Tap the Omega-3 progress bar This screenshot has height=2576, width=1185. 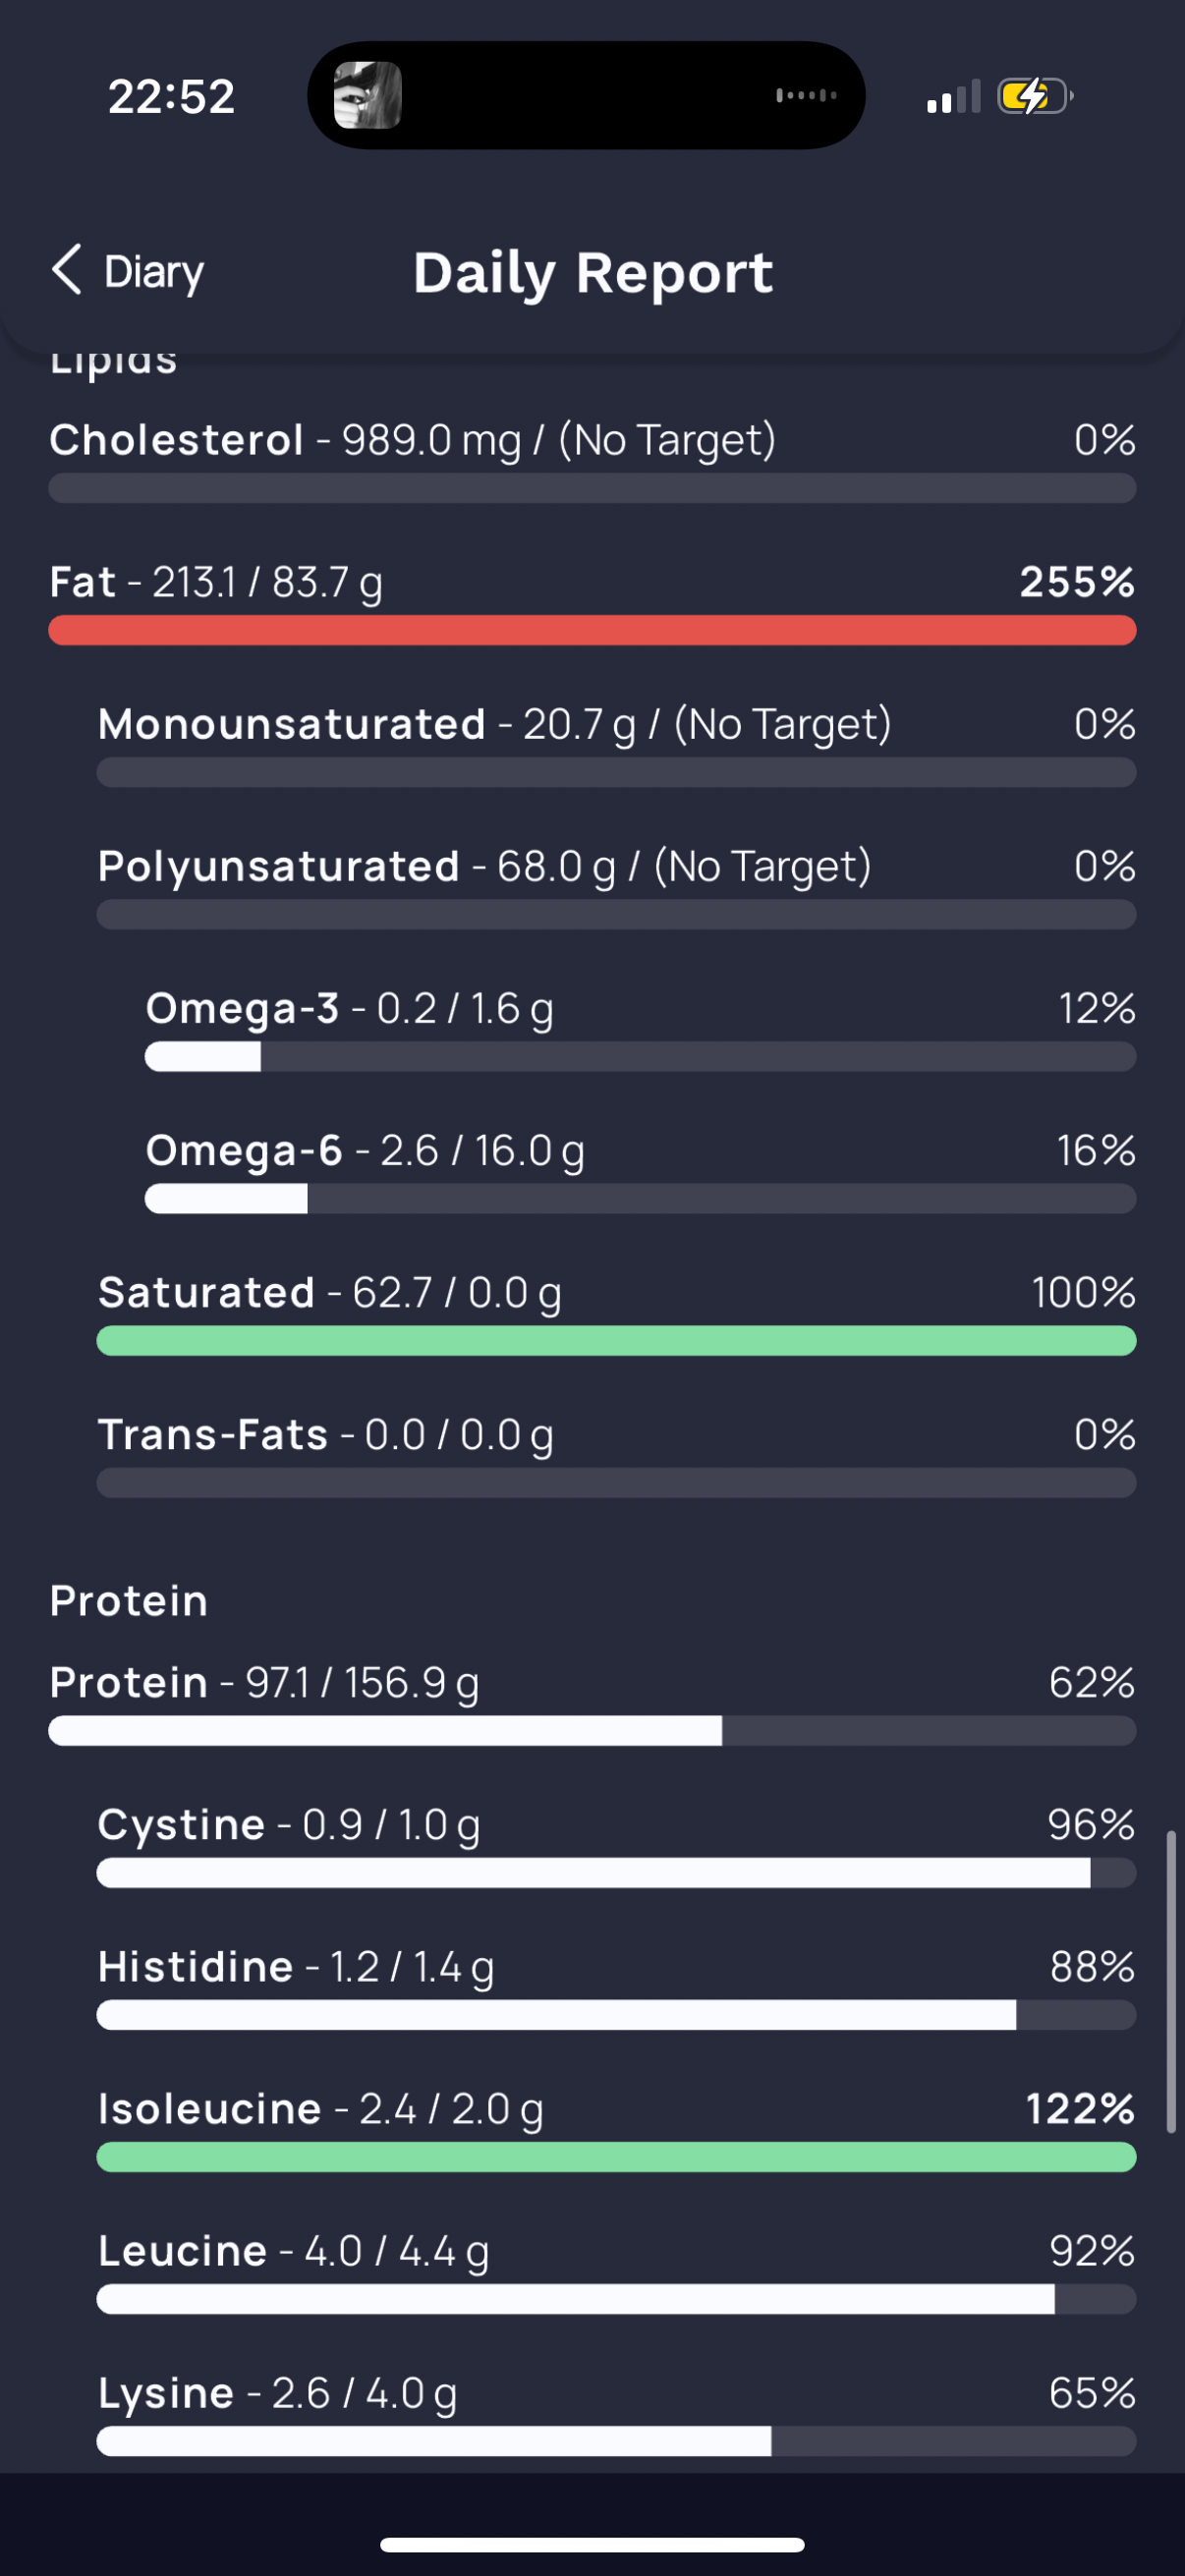coord(640,1056)
